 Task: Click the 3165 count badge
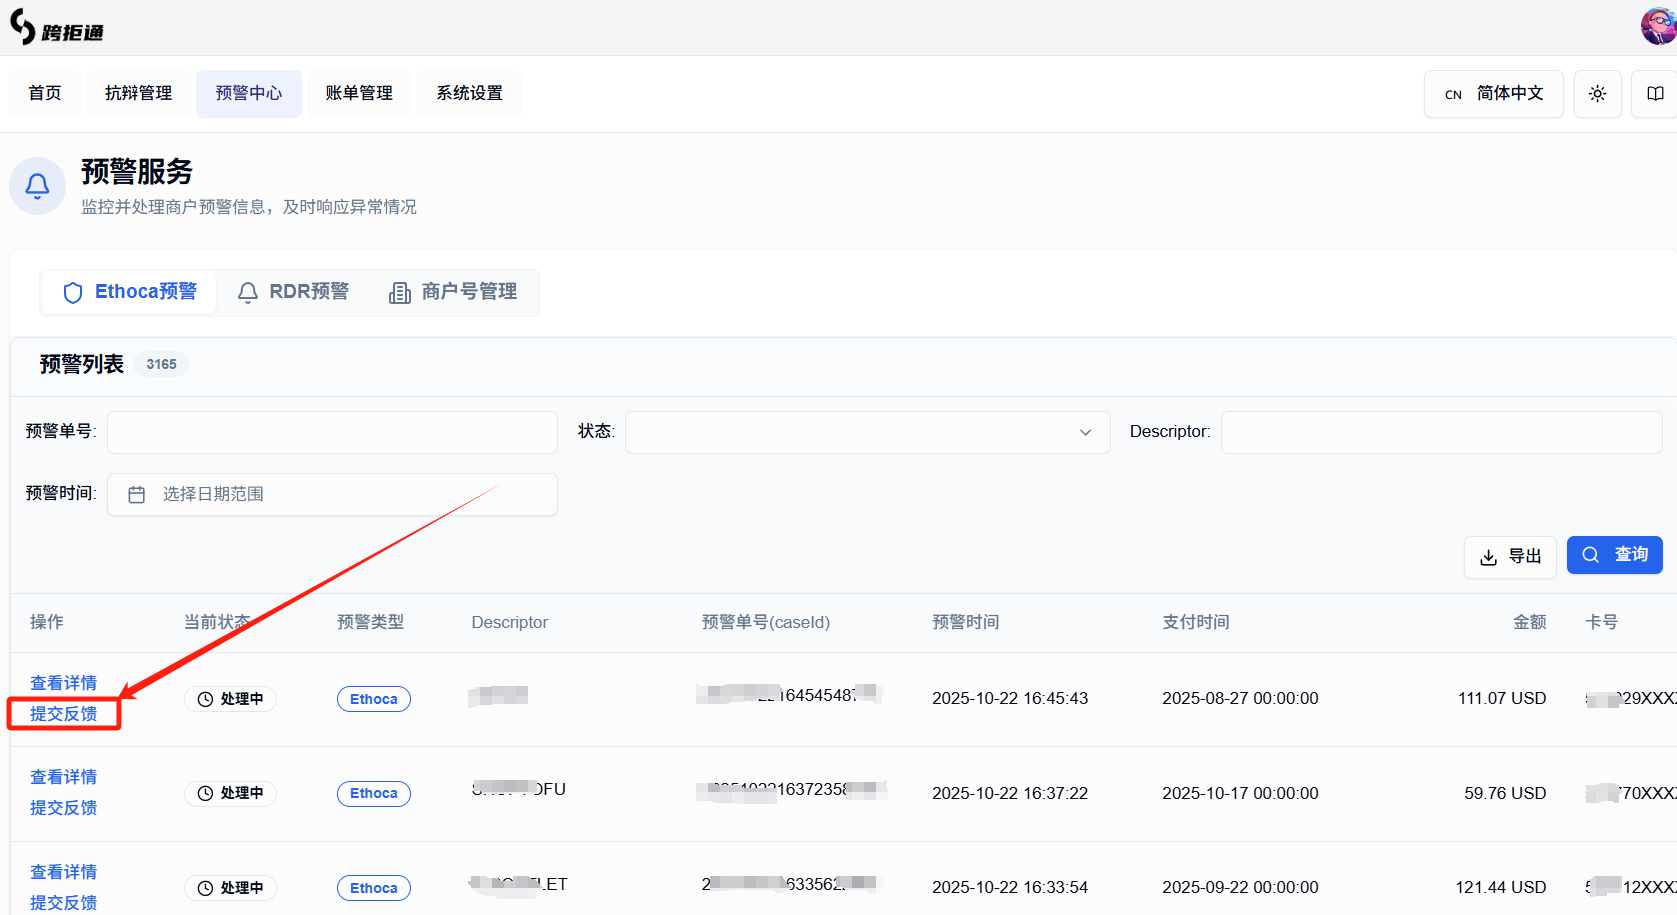pos(161,364)
